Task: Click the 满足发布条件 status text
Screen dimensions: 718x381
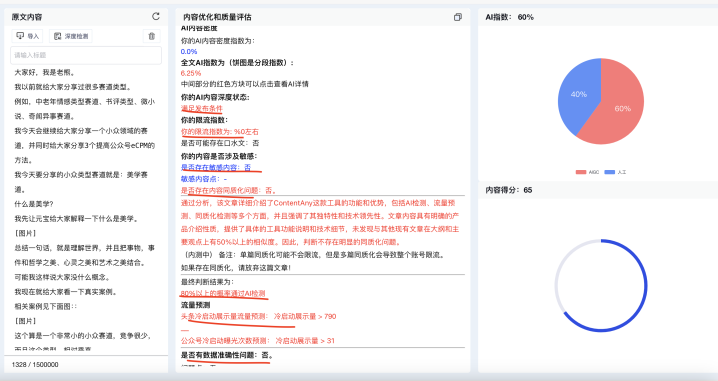Action: (x=201, y=109)
